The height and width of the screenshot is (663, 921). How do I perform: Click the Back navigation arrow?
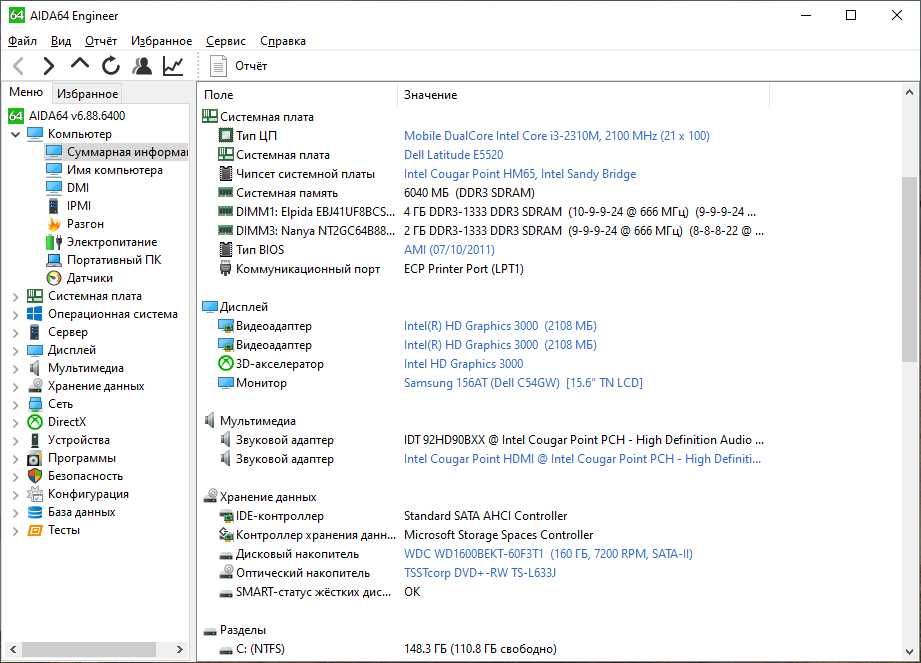click(x=18, y=66)
